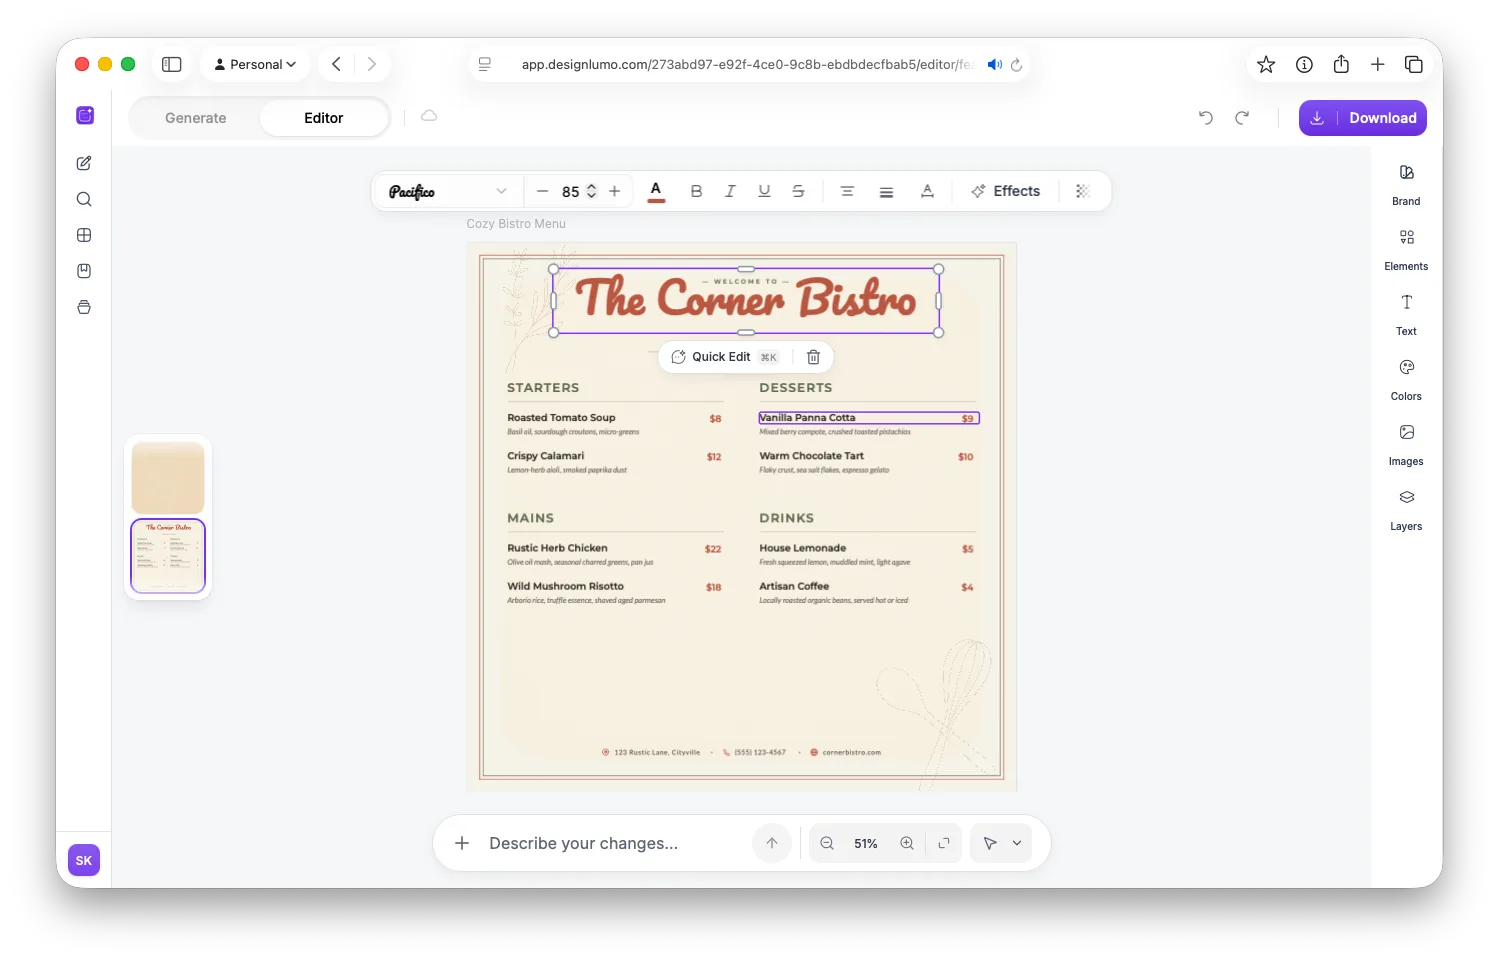Open text case formatting icon
Image resolution: width=1499 pixels, height=962 pixels.
tap(927, 191)
